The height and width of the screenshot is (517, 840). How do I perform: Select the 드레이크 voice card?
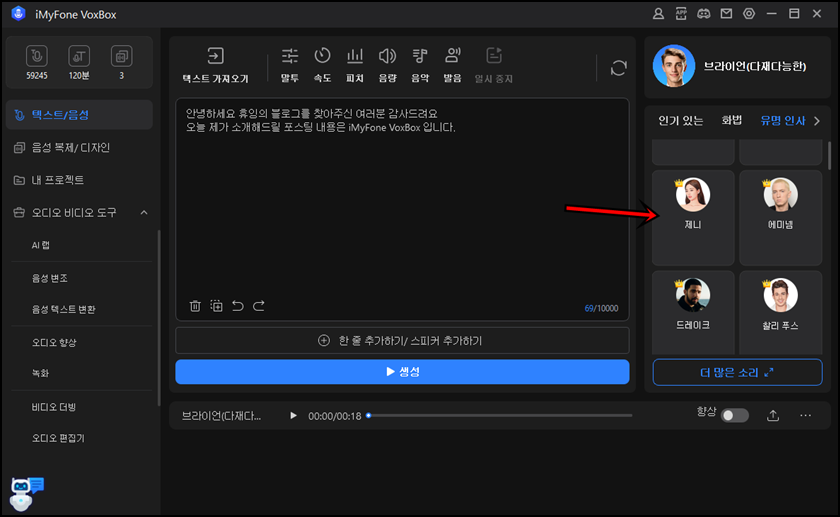(693, 312)
